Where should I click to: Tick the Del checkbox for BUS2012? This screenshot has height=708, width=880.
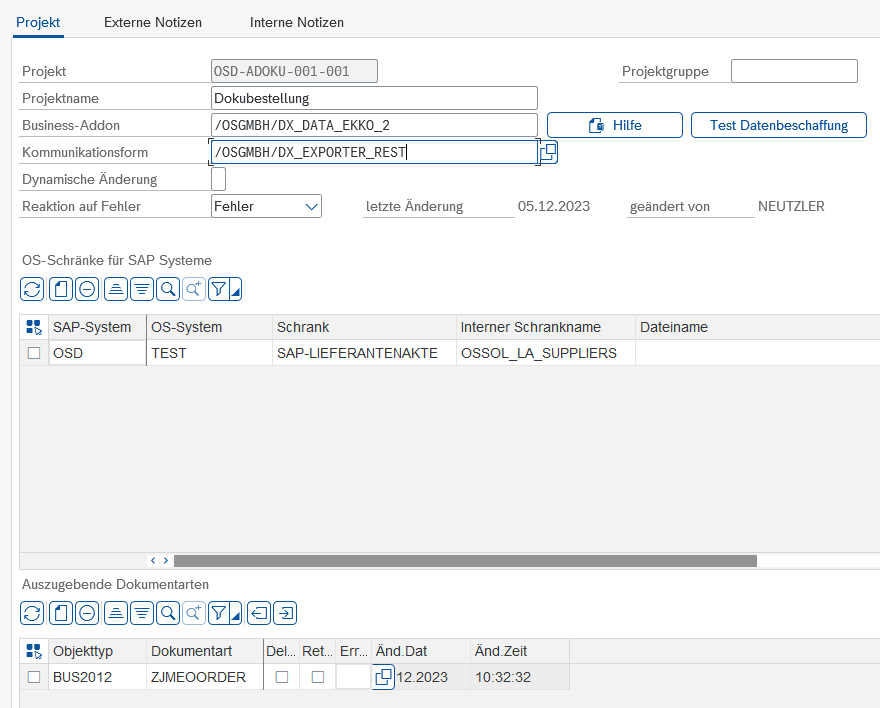click(282, 677)
